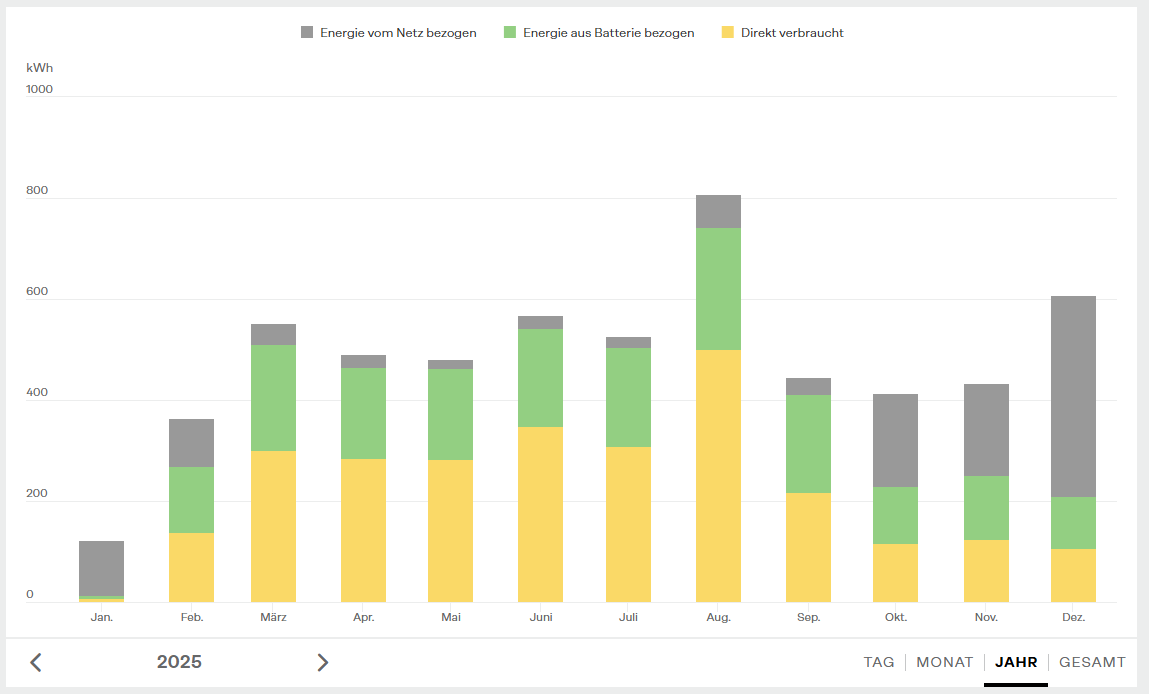This screenshot has width=1149, height=694.
Task: Click the gray grid segment of Okt. bar
Action: (x=895, y=440)
